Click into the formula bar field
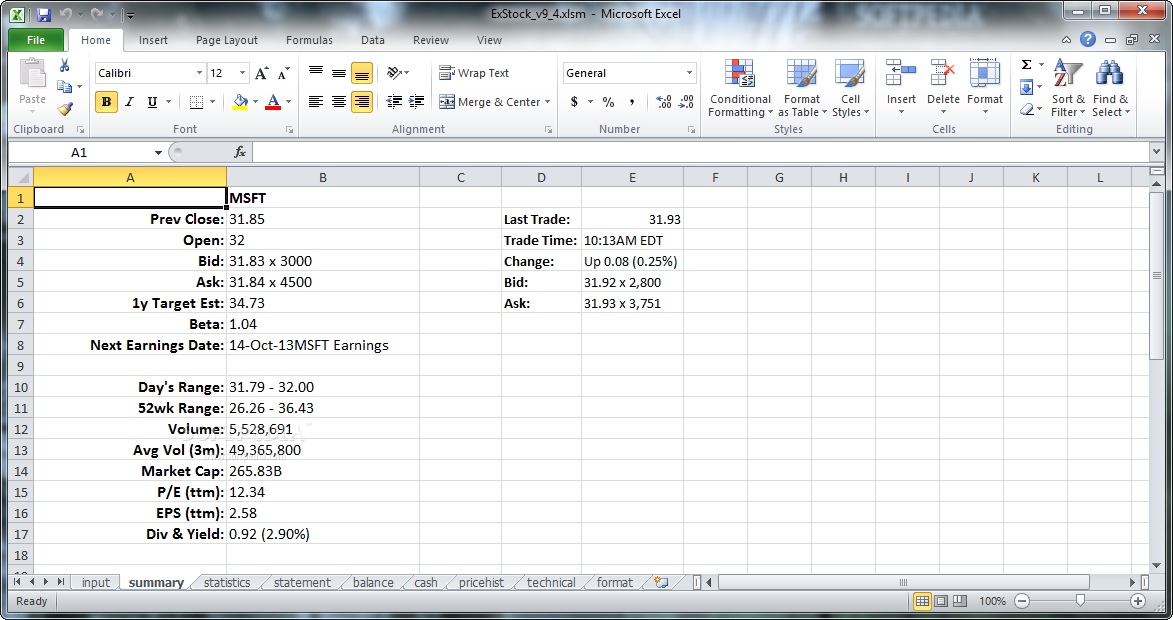This screenshot has height=620, width=1173. click(x=701, y=153)
